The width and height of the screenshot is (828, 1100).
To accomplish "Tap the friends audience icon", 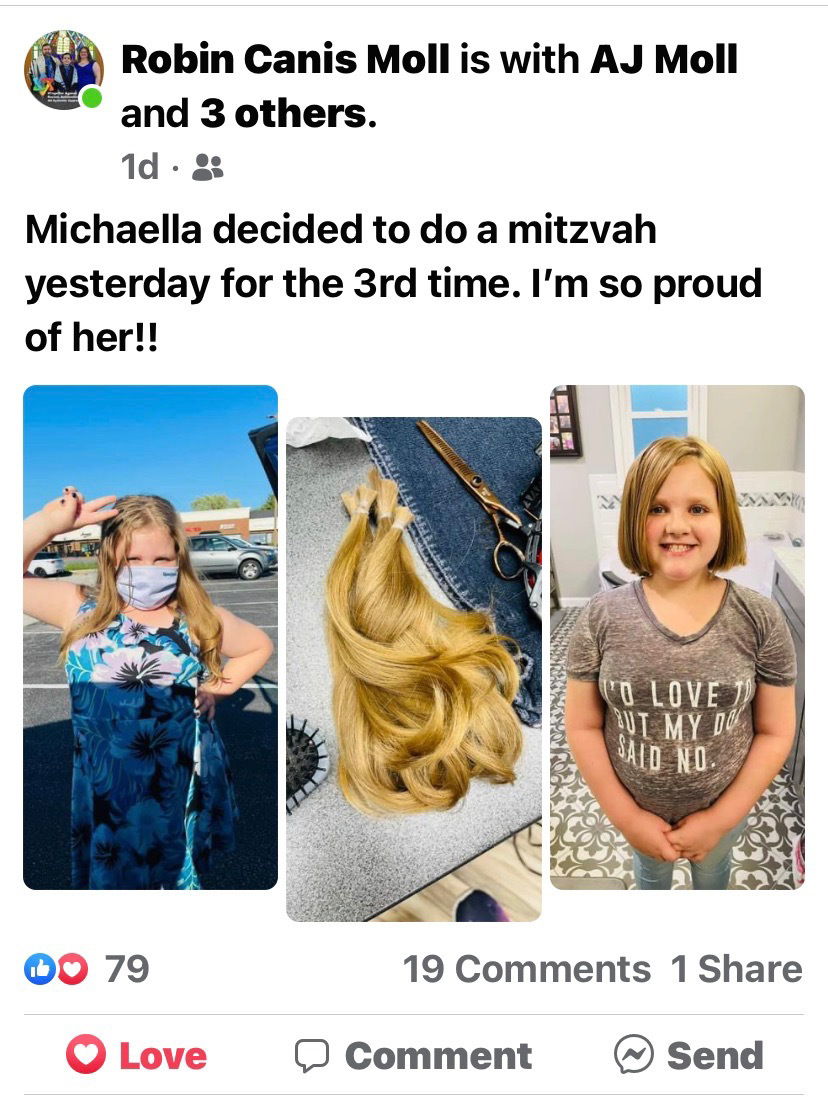I will click(207, 167).
